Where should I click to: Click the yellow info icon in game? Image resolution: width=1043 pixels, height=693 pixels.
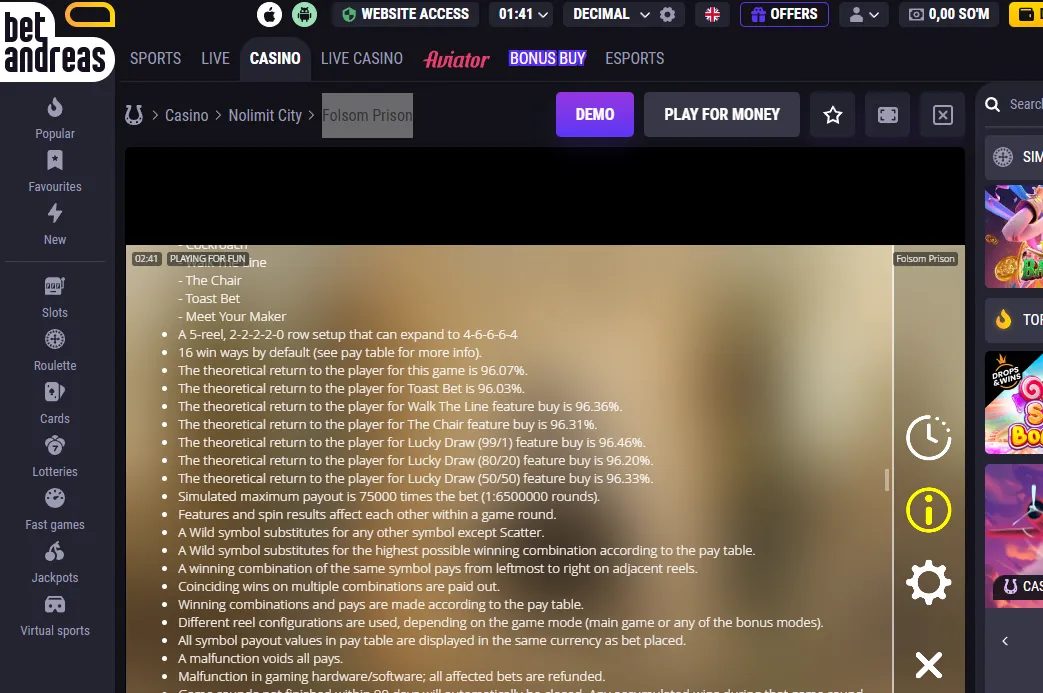[x=929, y=510]
